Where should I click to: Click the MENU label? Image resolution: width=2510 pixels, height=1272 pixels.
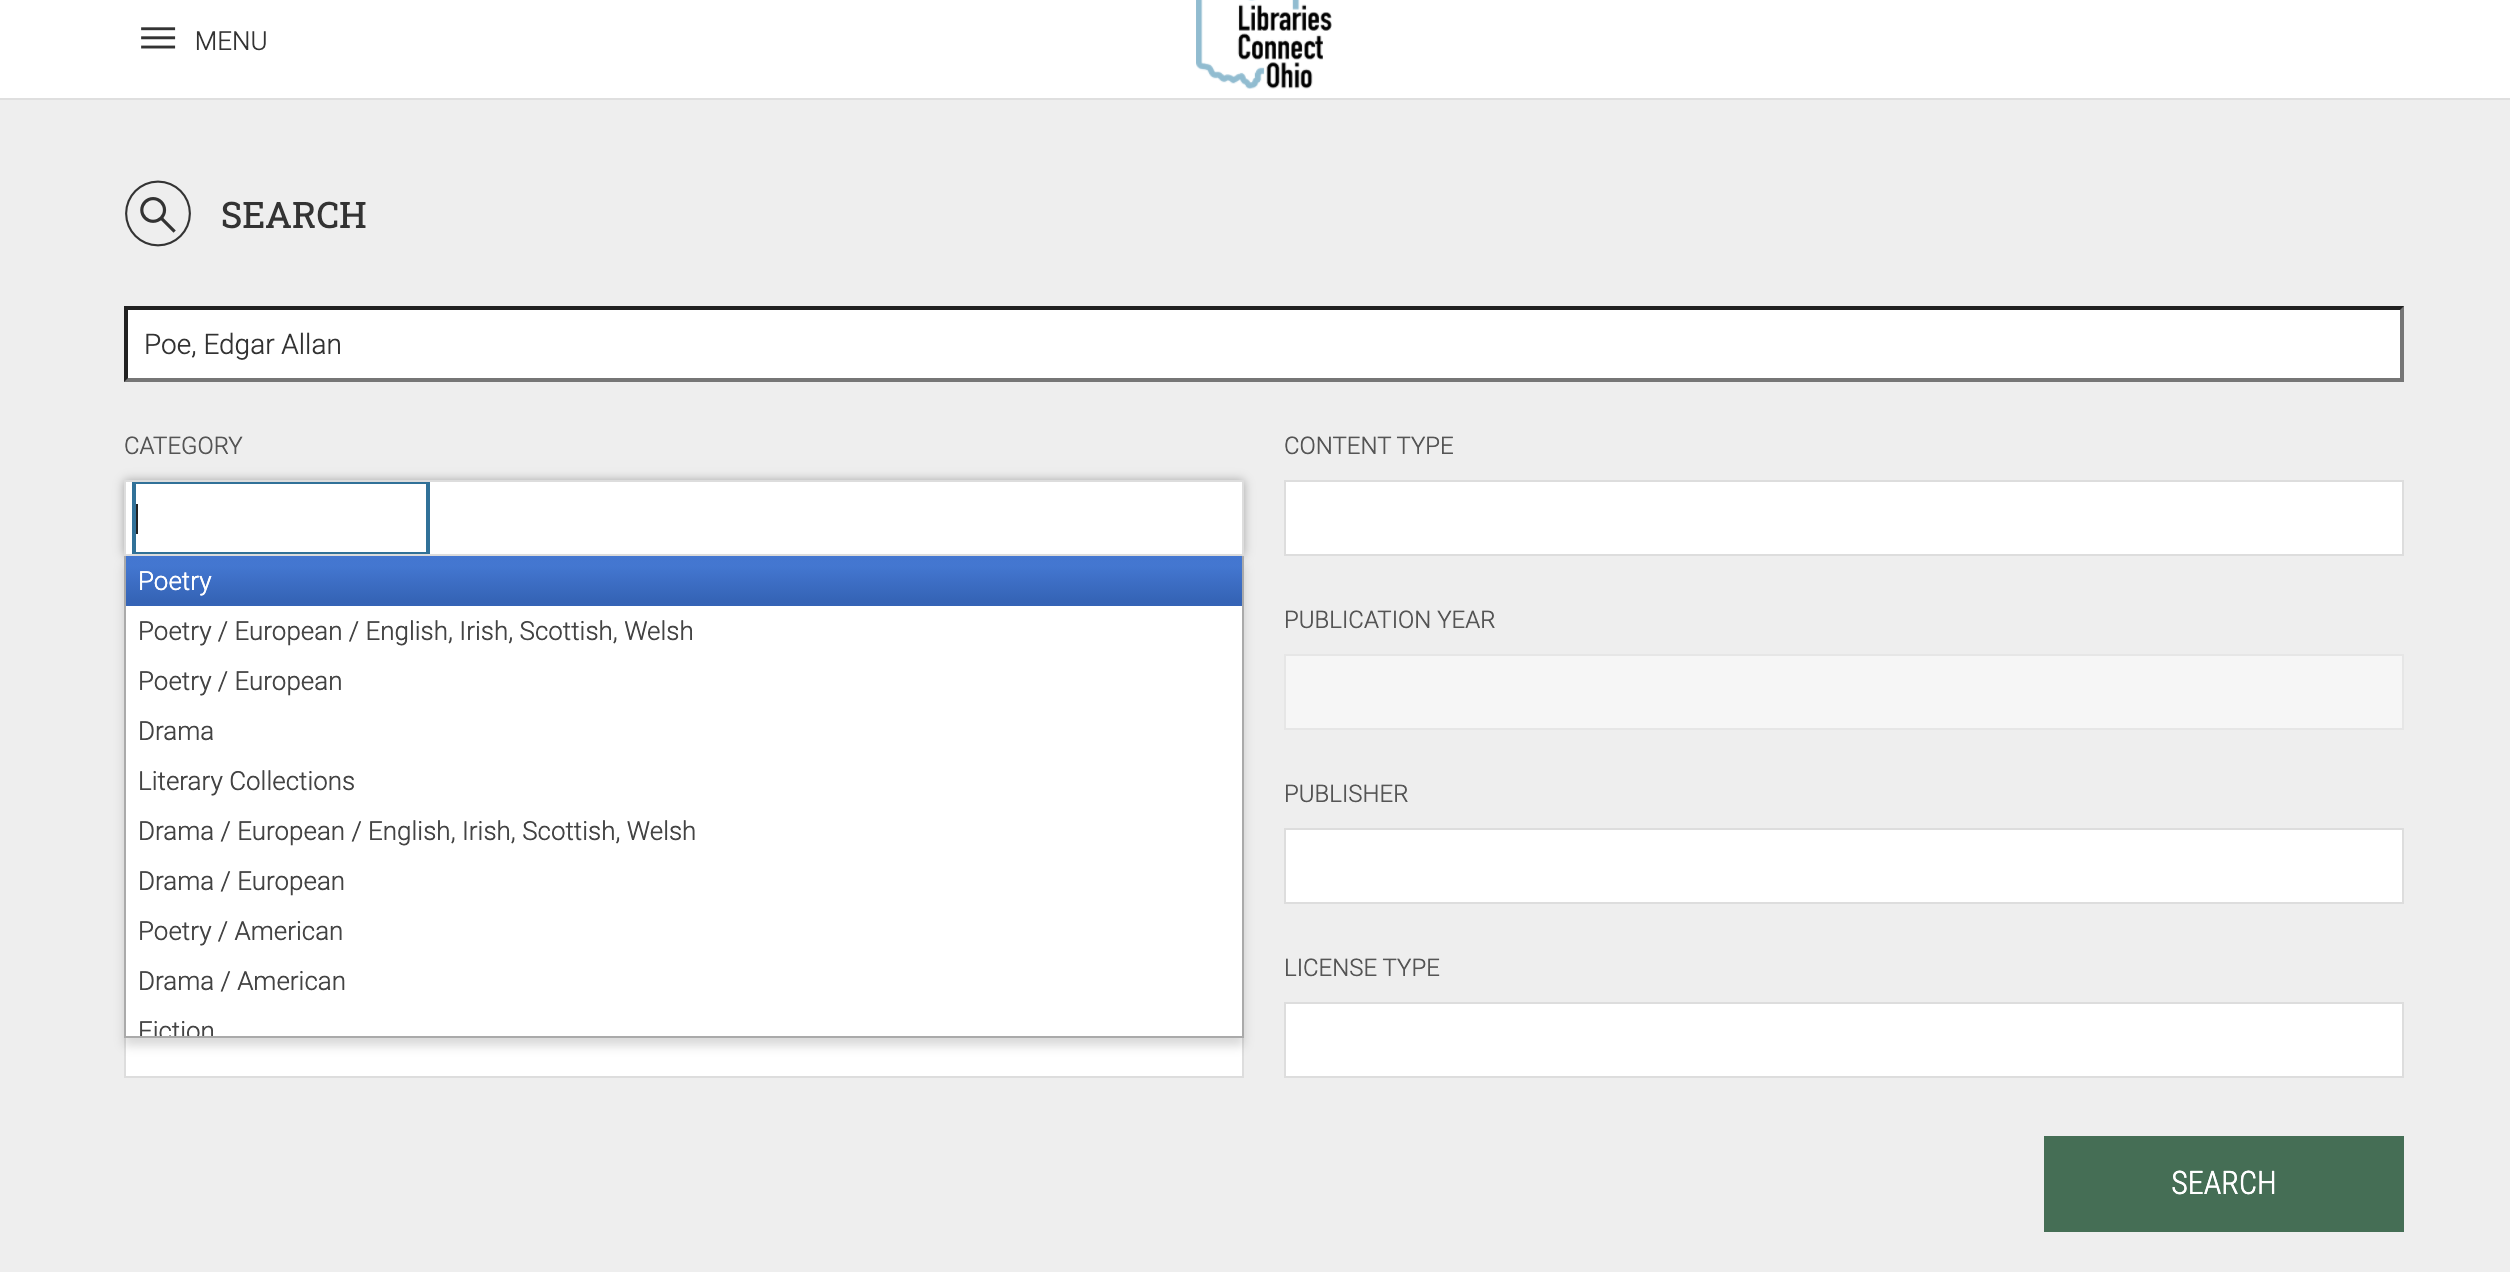coord(231,41)
